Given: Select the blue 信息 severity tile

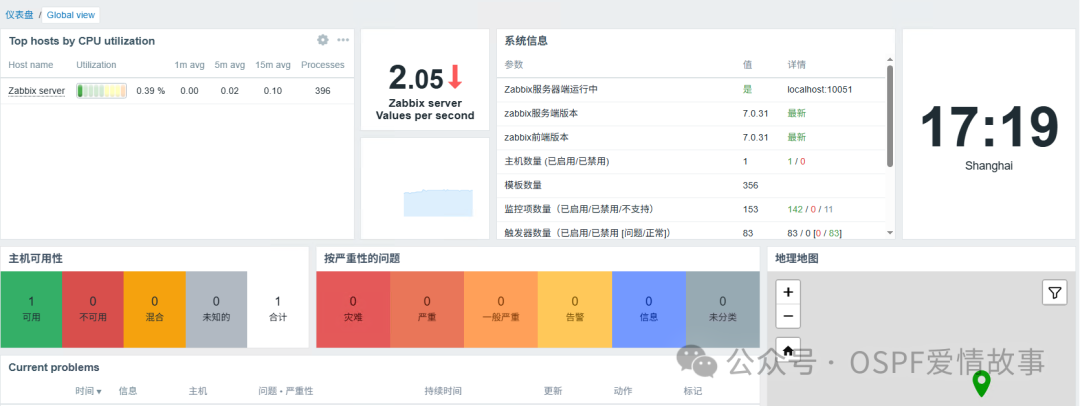Looking at the screenshot, I should coord(649,309).
